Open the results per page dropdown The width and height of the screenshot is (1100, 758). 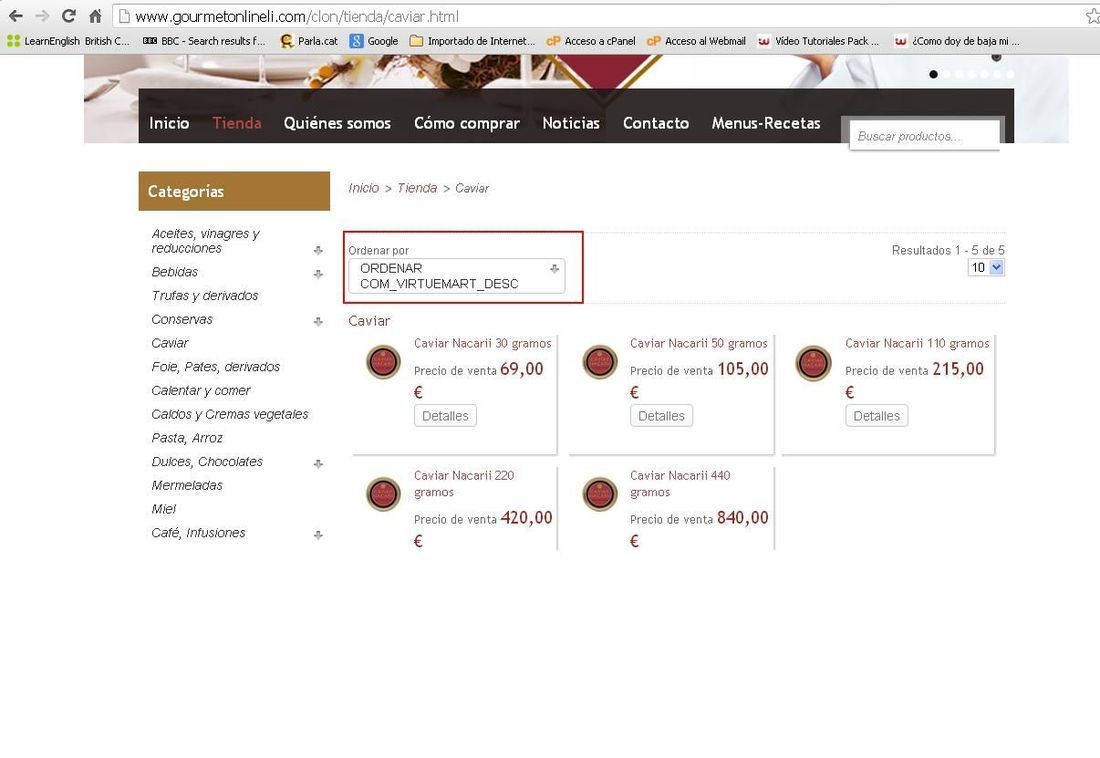986,267
